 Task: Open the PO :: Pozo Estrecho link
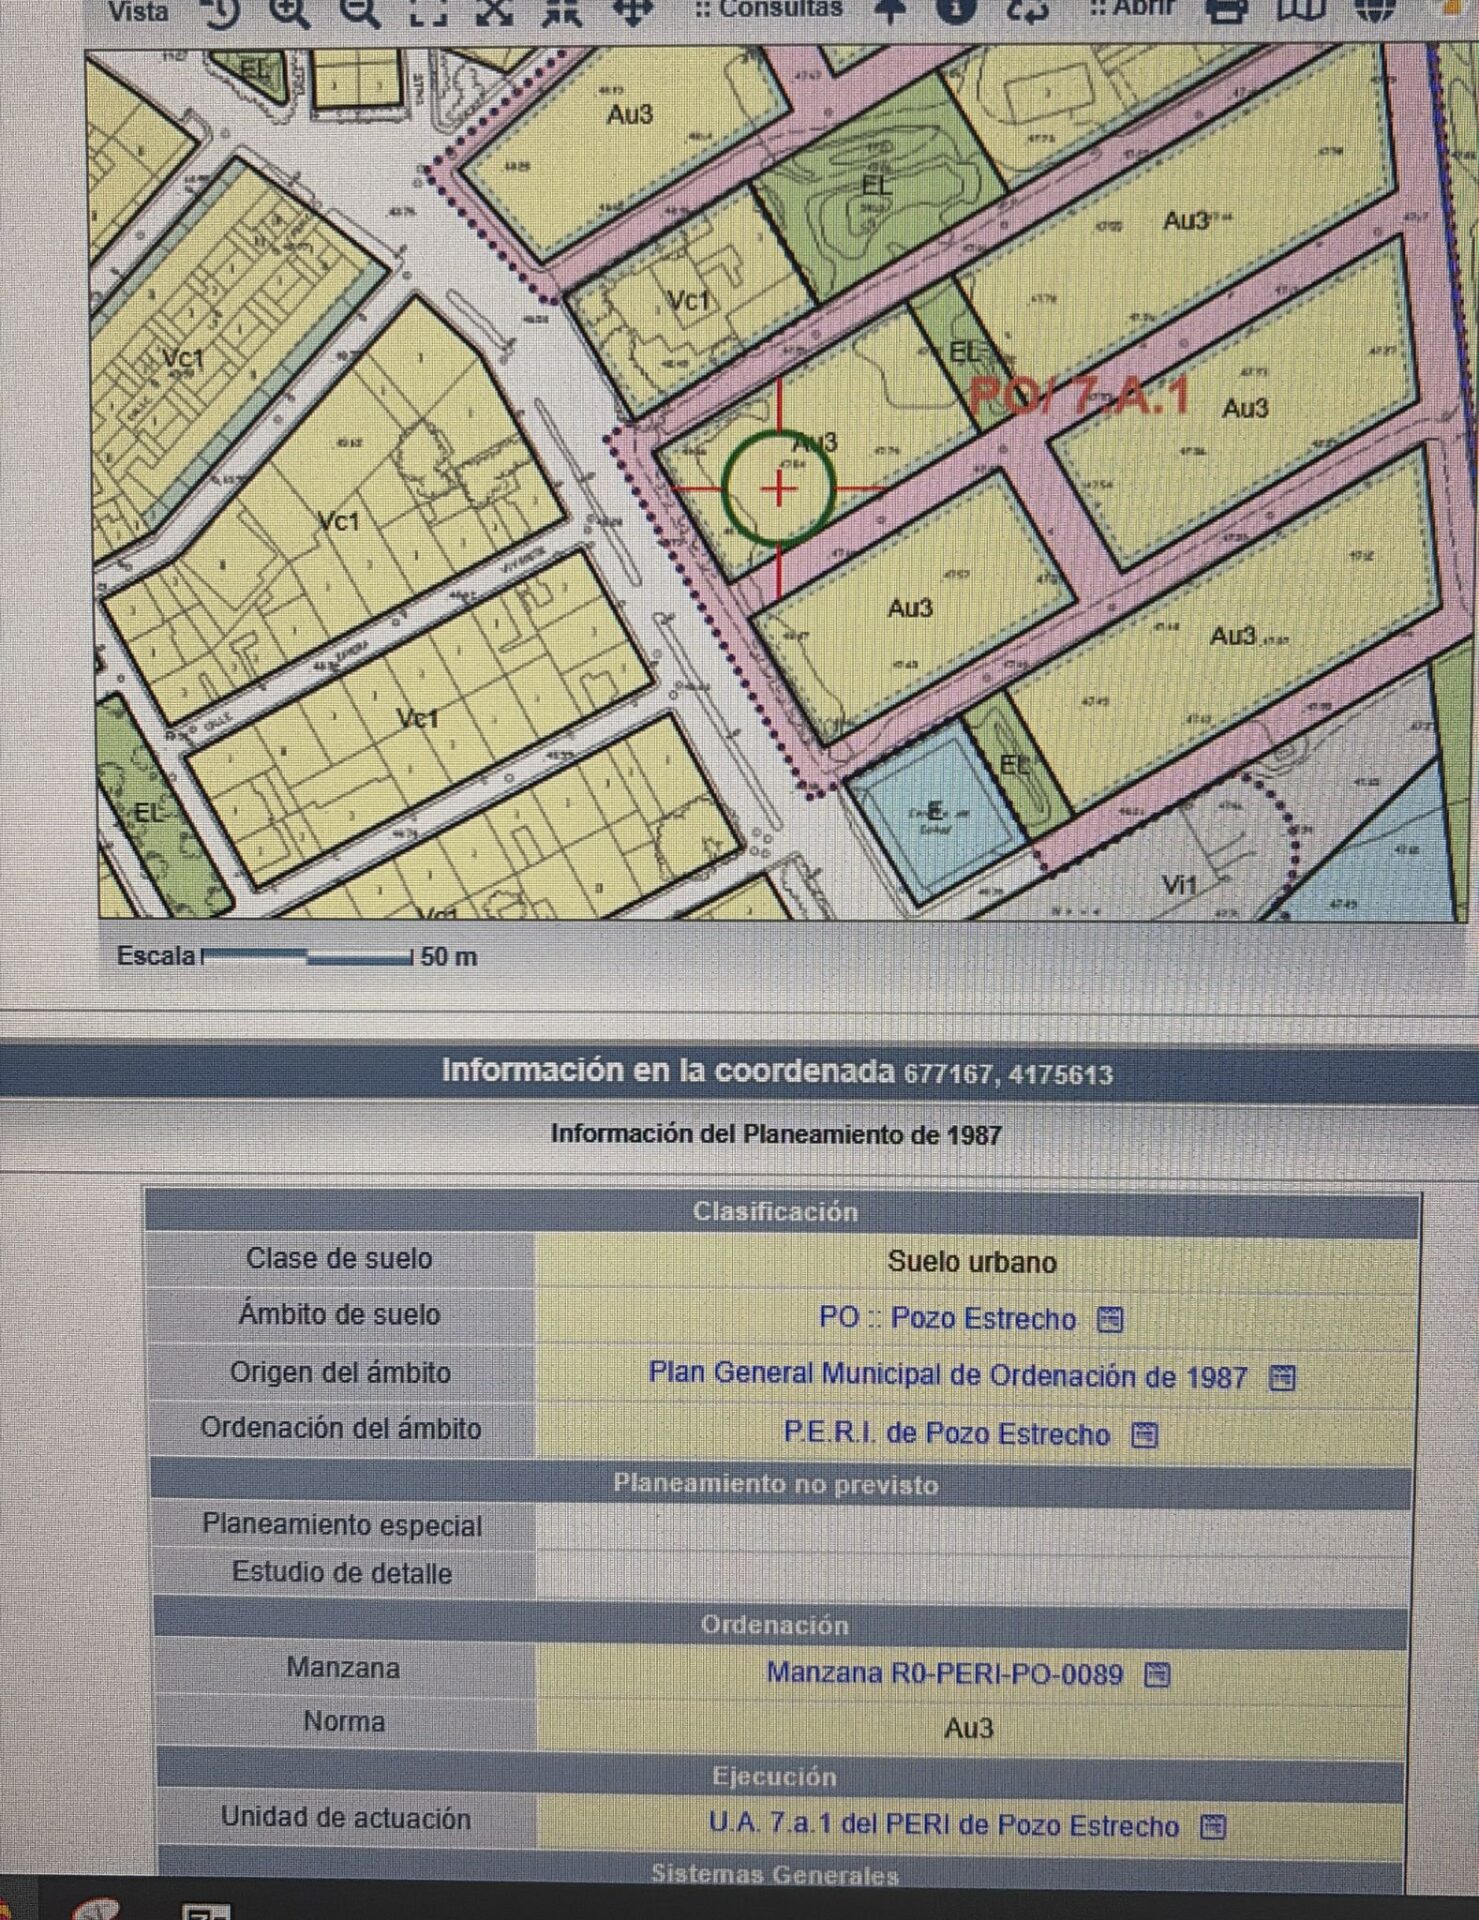click(946, 1319)
